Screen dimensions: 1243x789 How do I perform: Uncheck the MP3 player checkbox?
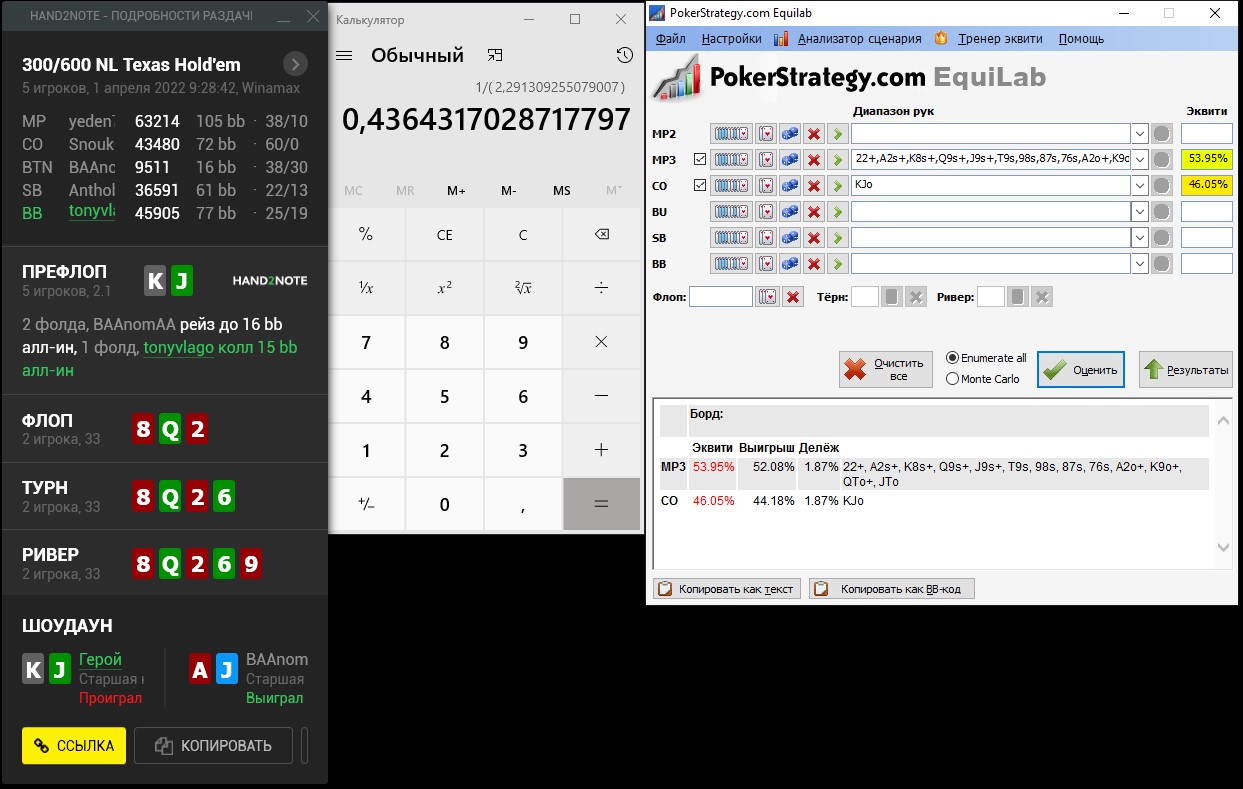click(x=700, y=159)
